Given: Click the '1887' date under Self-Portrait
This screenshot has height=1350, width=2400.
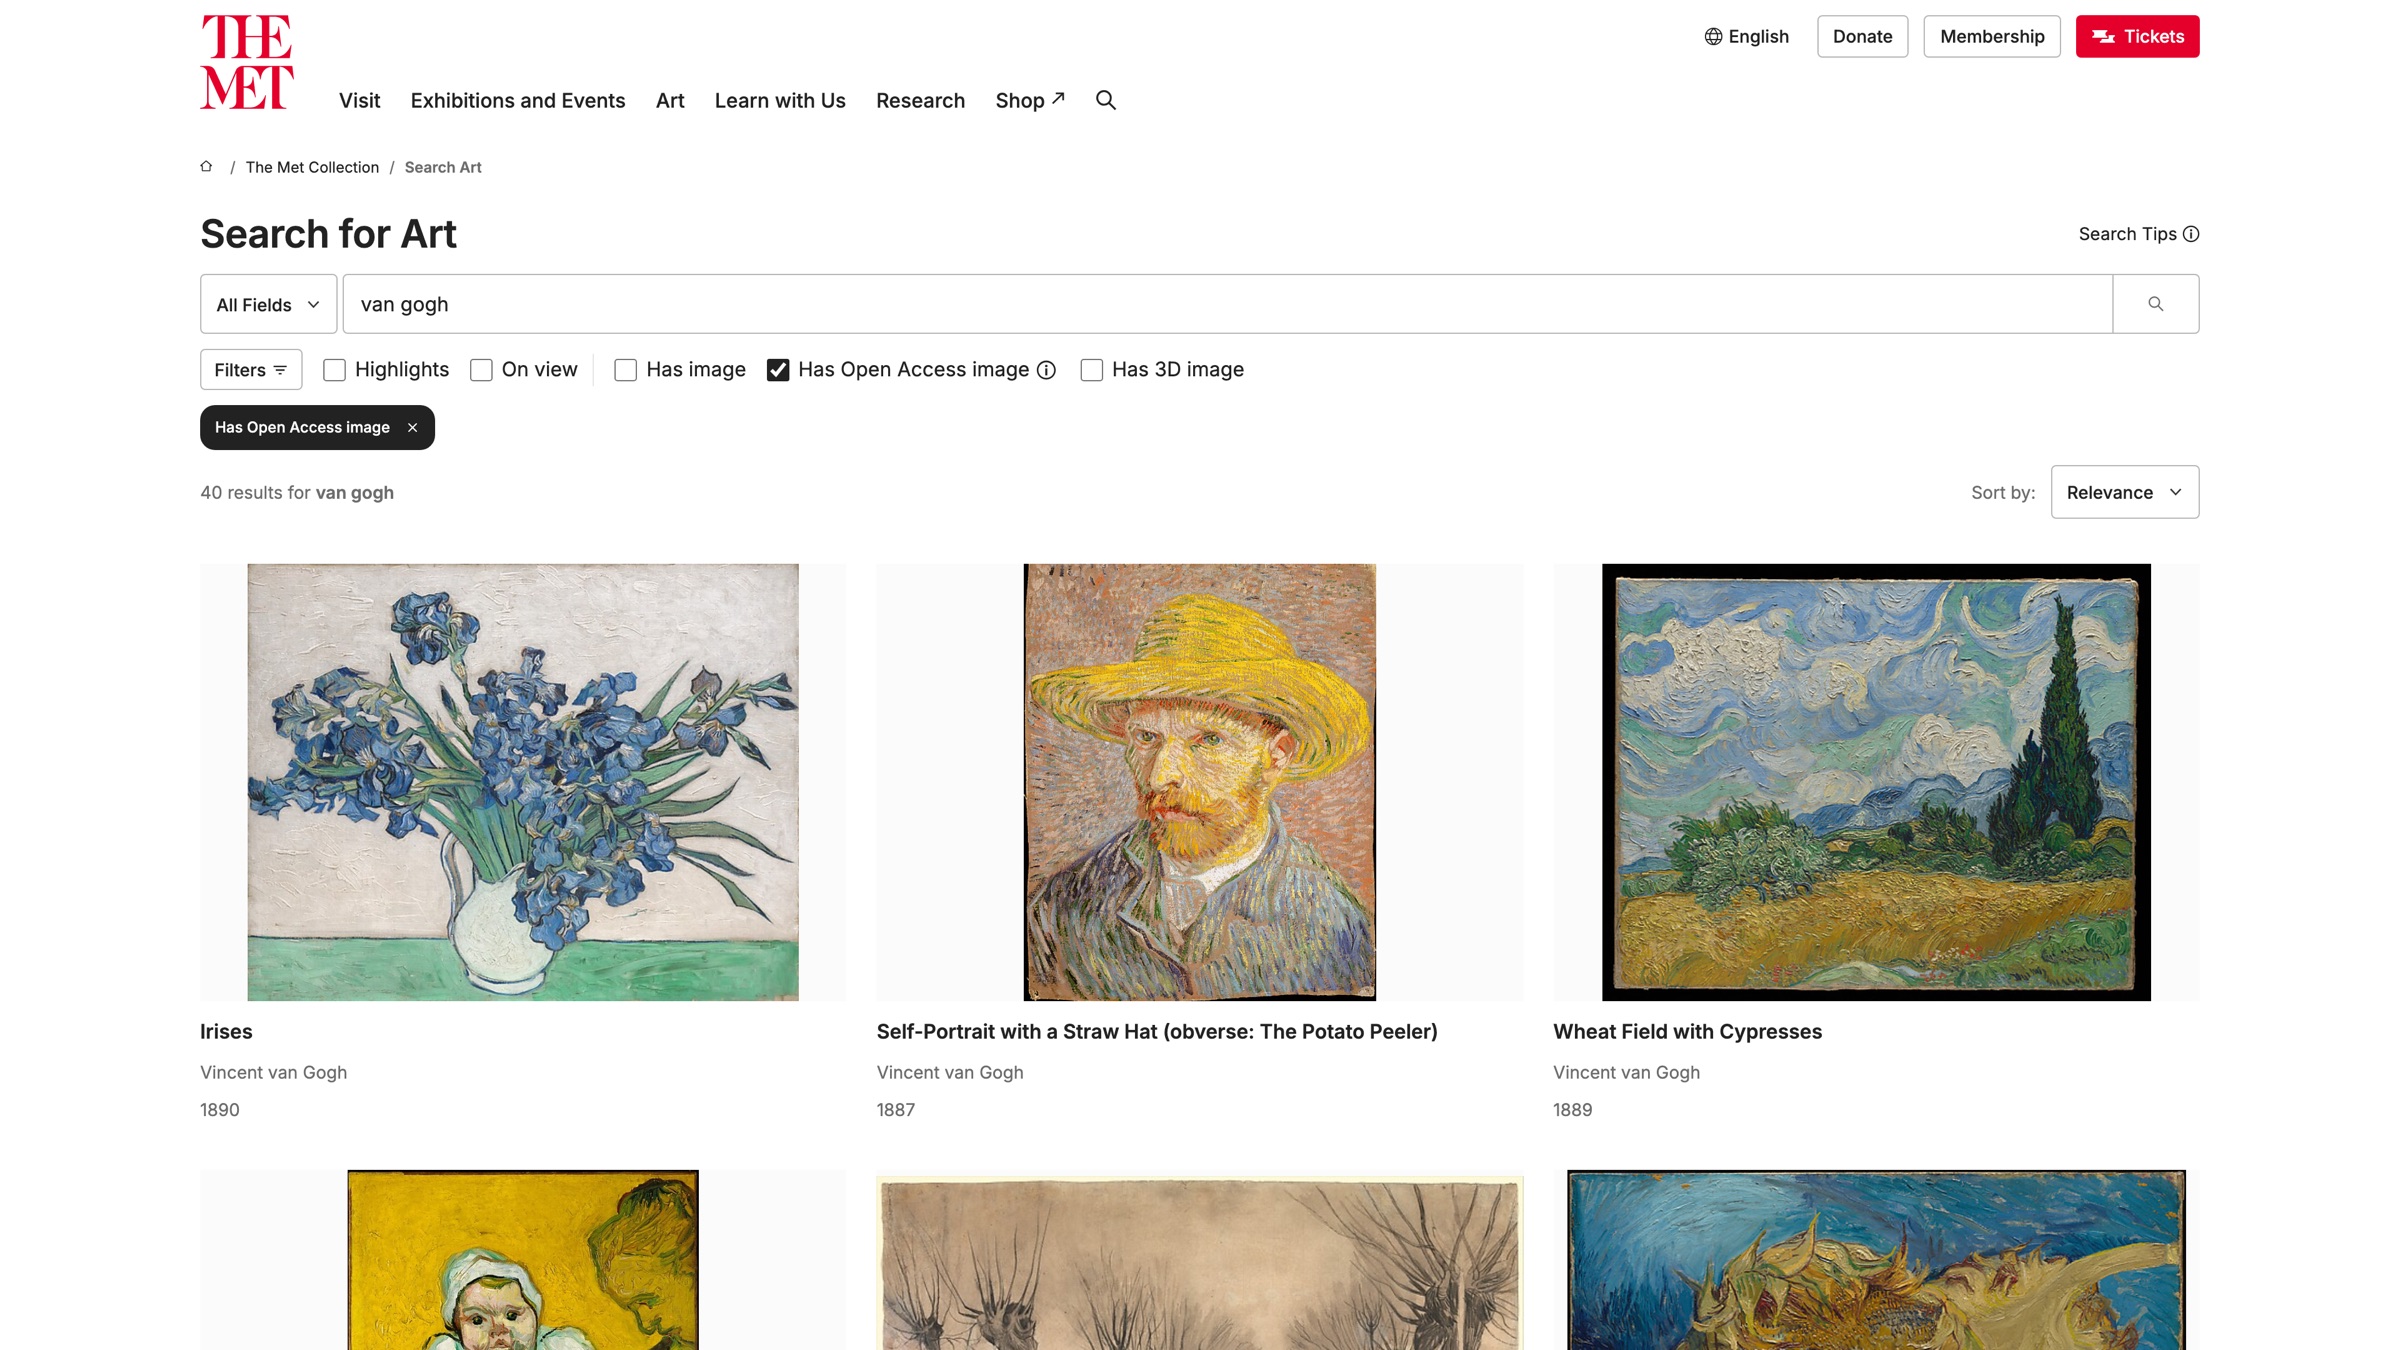Looking at the screenshot, I should (x=896, y=1110).
